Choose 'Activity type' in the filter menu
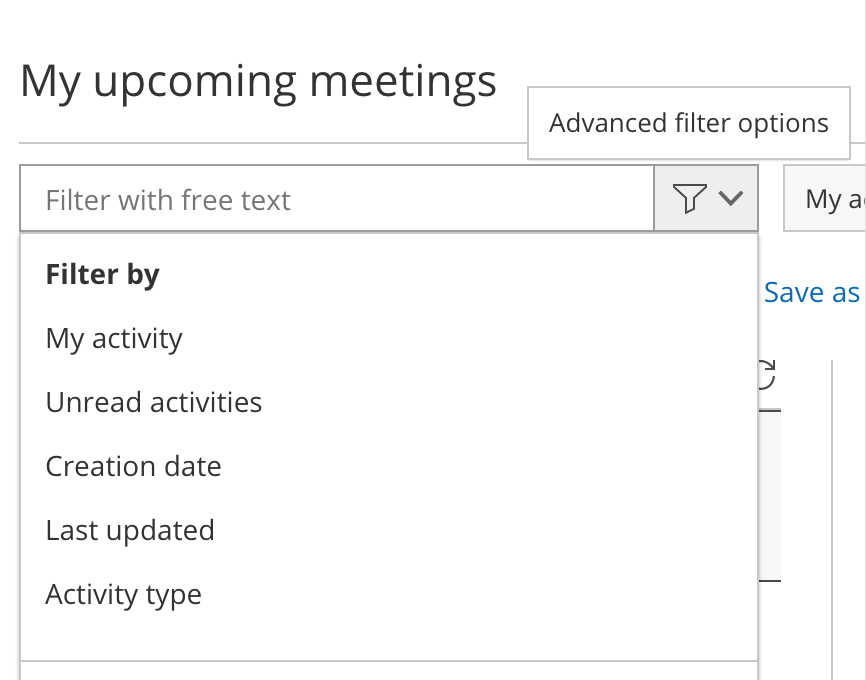This screenshot has height=680, width=866. [123, 594]
